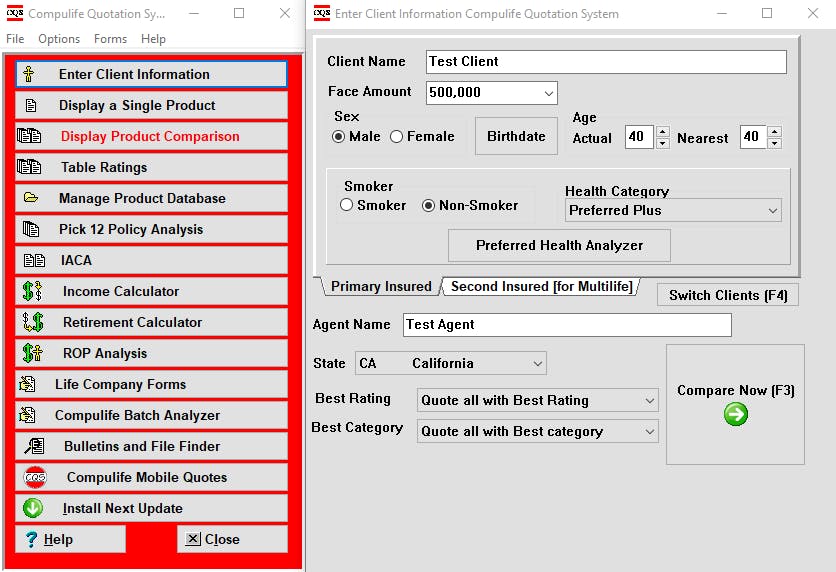Select the Female radio button
836x572 pixels.
pos(396,136)
